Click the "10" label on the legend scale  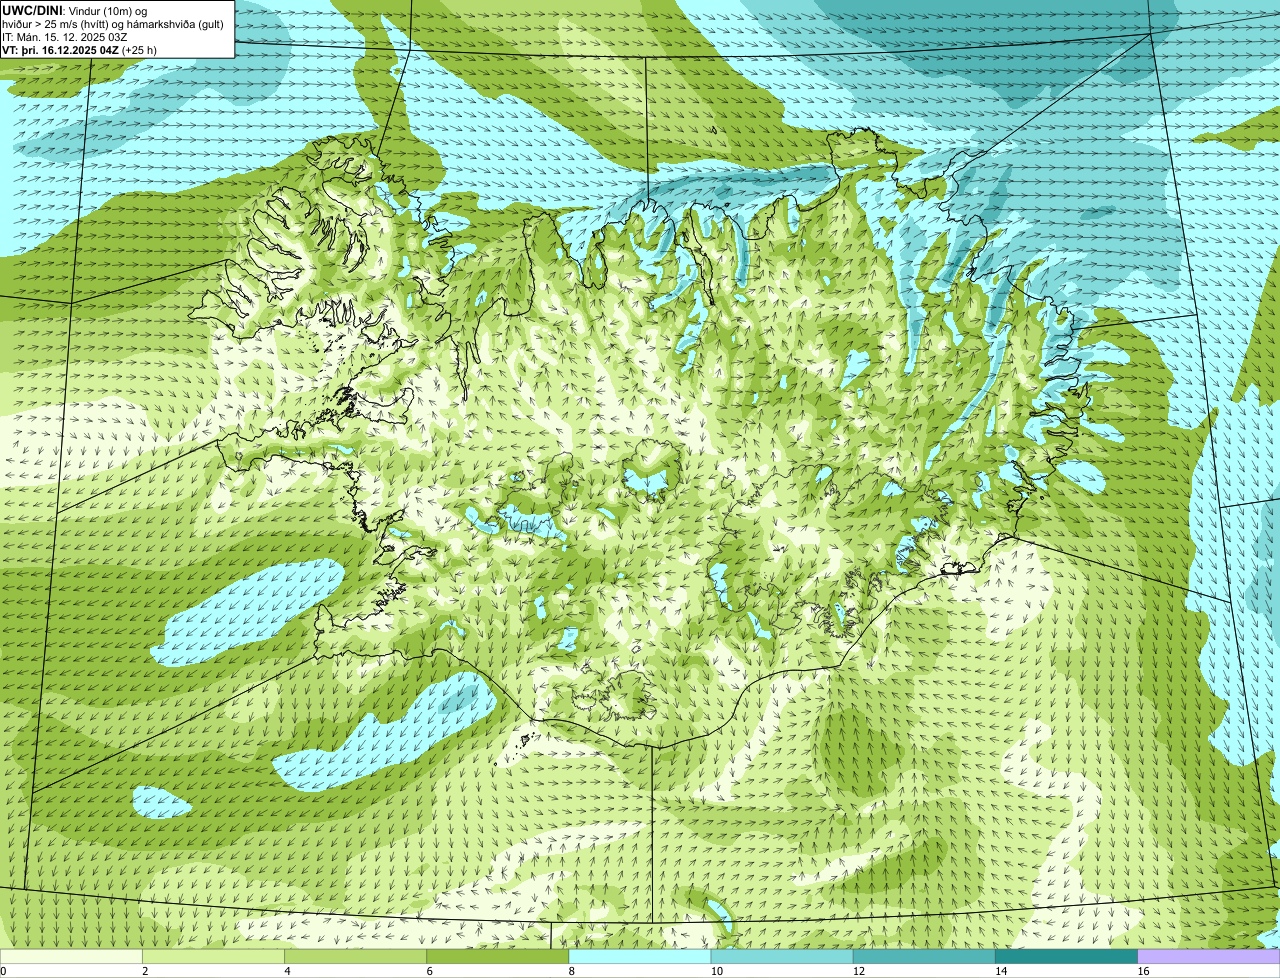coord(716,971)
